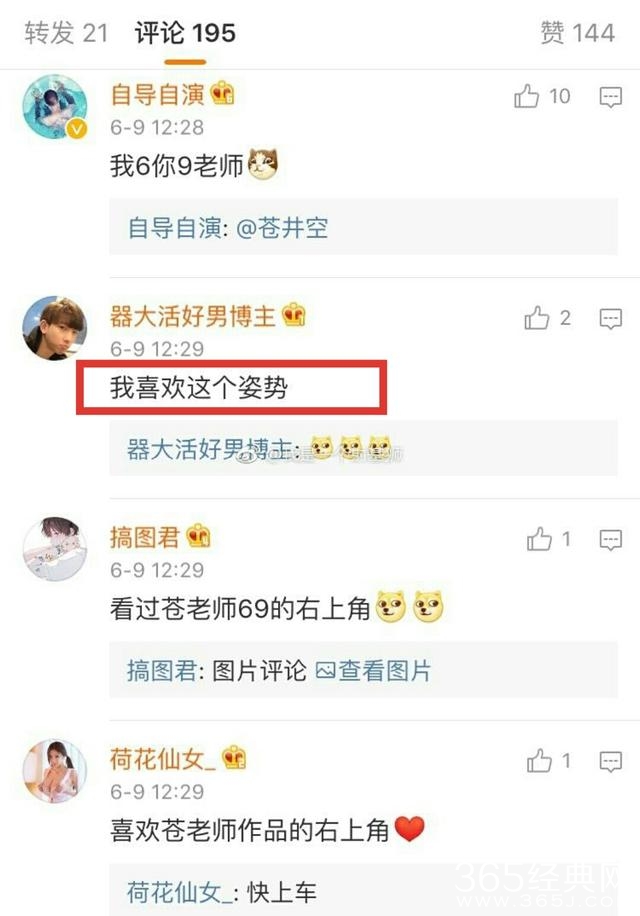This screenshot has width=640, height=916.
Task: Visit the 搞图君 username link
Action: point(144,537)
